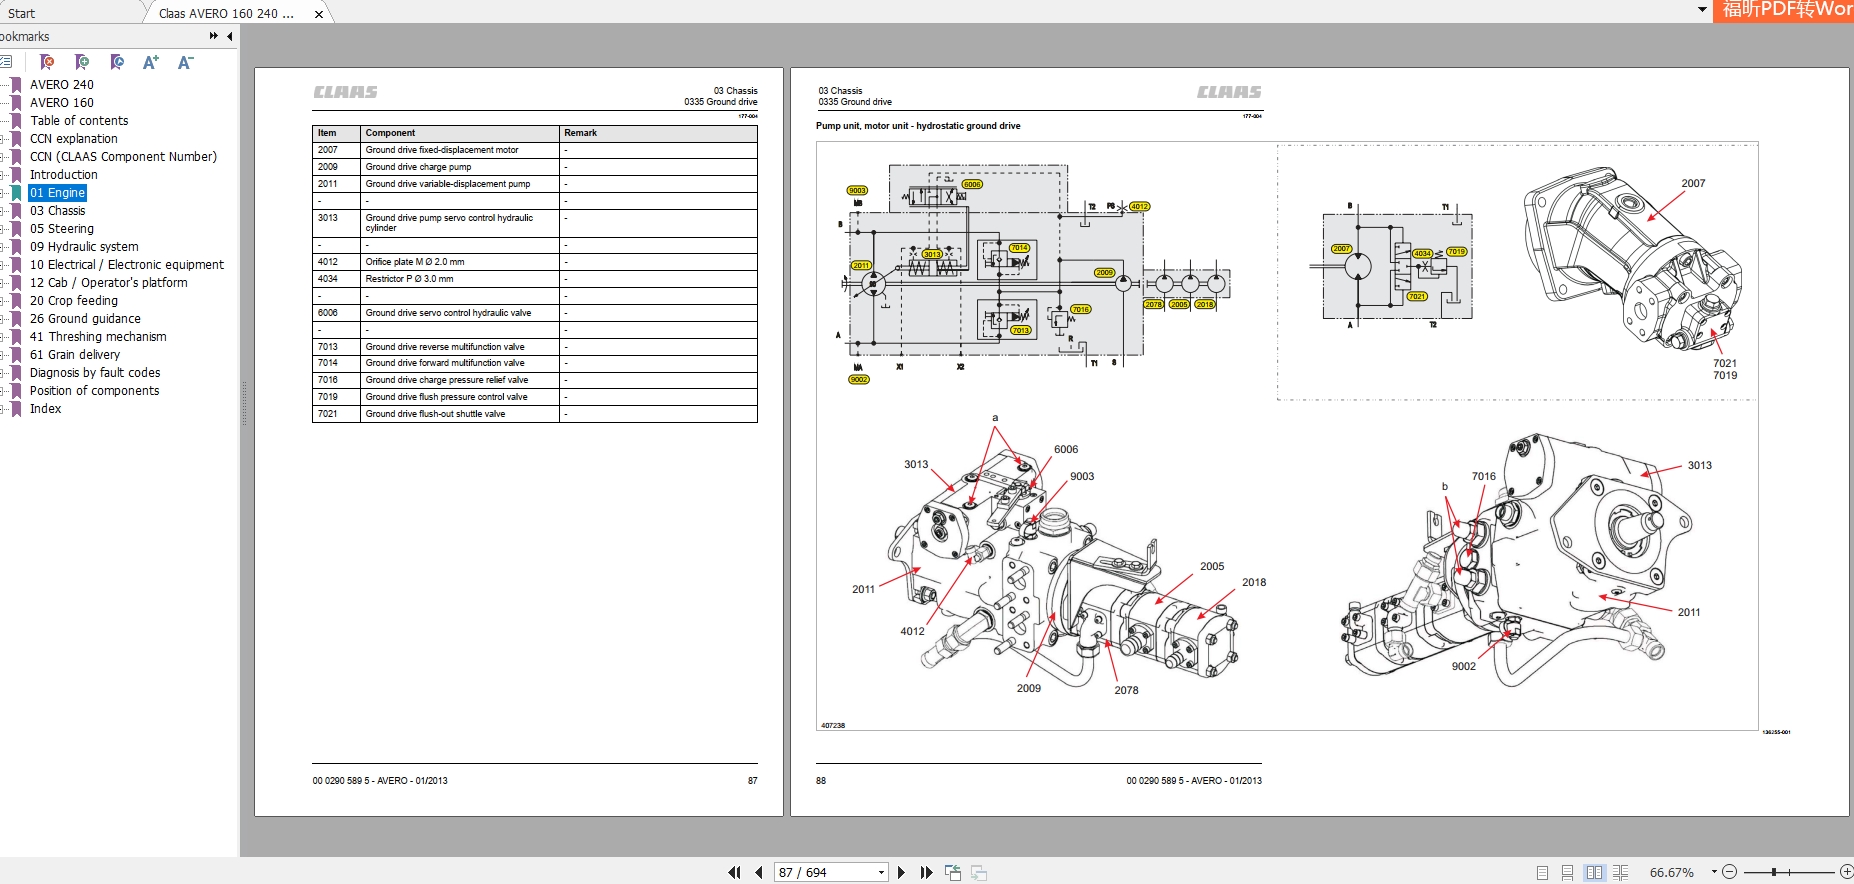Open the page number dropdown arrow
Screen dimensions: 1854x884
881,872
